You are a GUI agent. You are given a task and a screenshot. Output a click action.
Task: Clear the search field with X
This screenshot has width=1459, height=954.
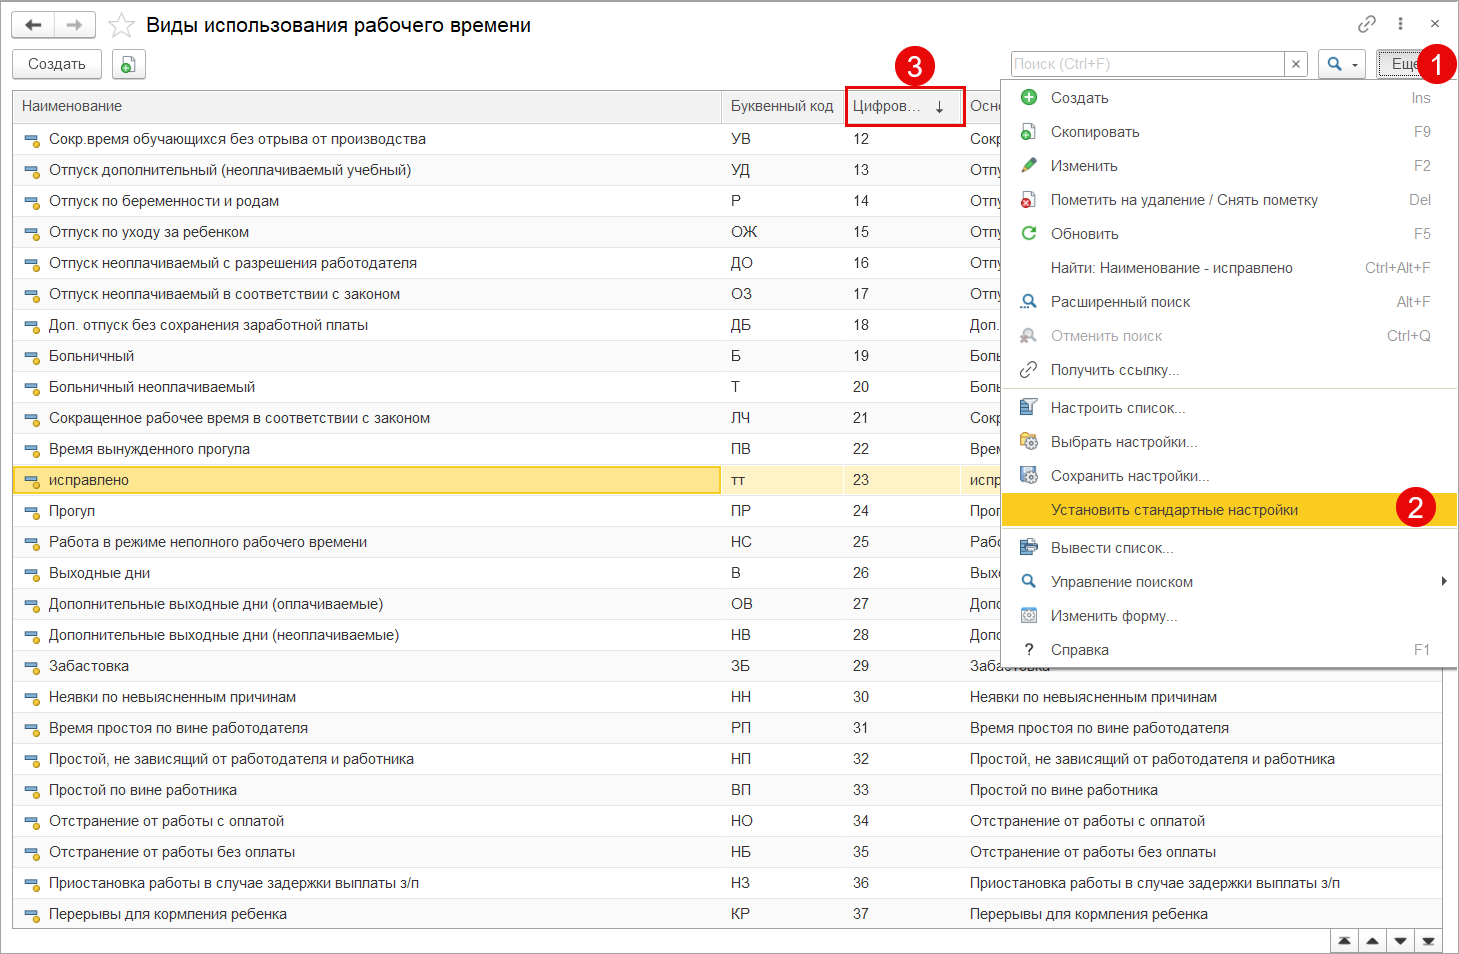1296,64
